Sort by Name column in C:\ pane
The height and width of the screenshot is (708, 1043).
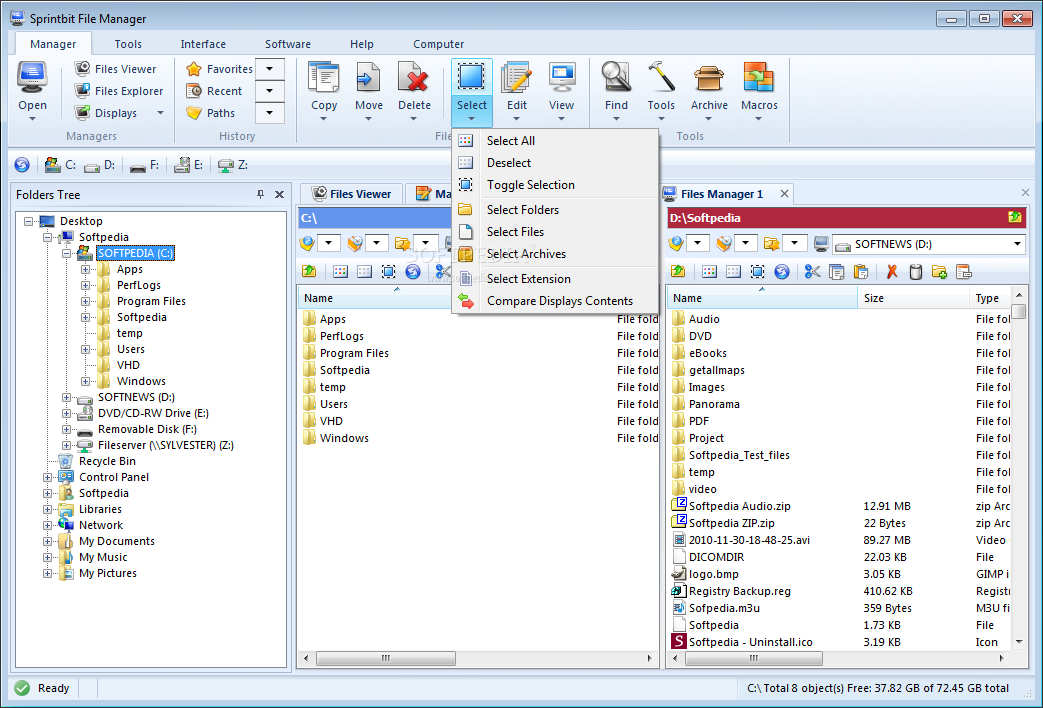[x=374, y=298]
